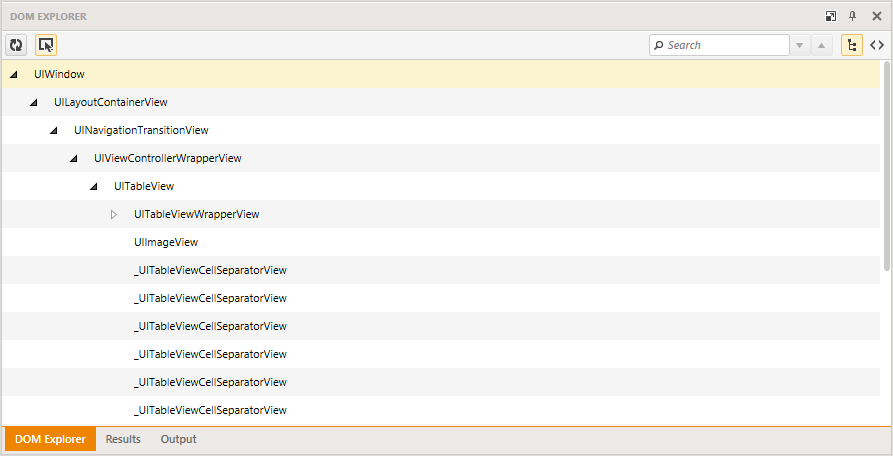Jump to previous search result arrow
Screen dimensions: 893x456
click(x=821, y=45)
